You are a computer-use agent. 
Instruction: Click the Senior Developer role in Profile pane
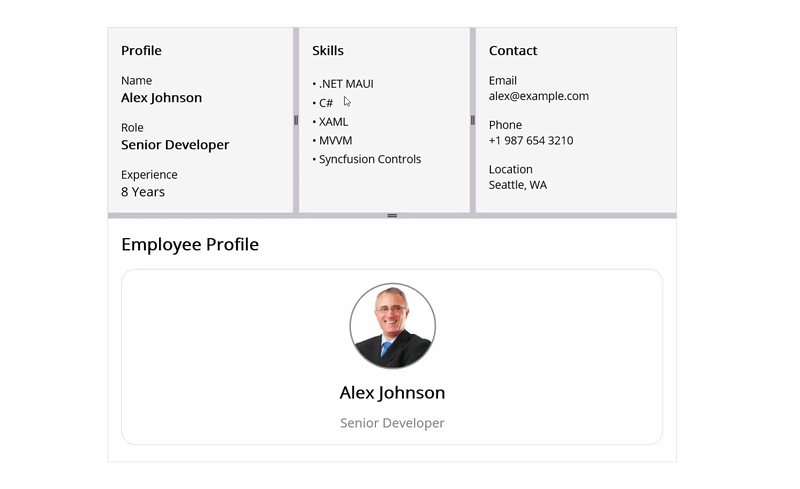click(x=175, y=145)
